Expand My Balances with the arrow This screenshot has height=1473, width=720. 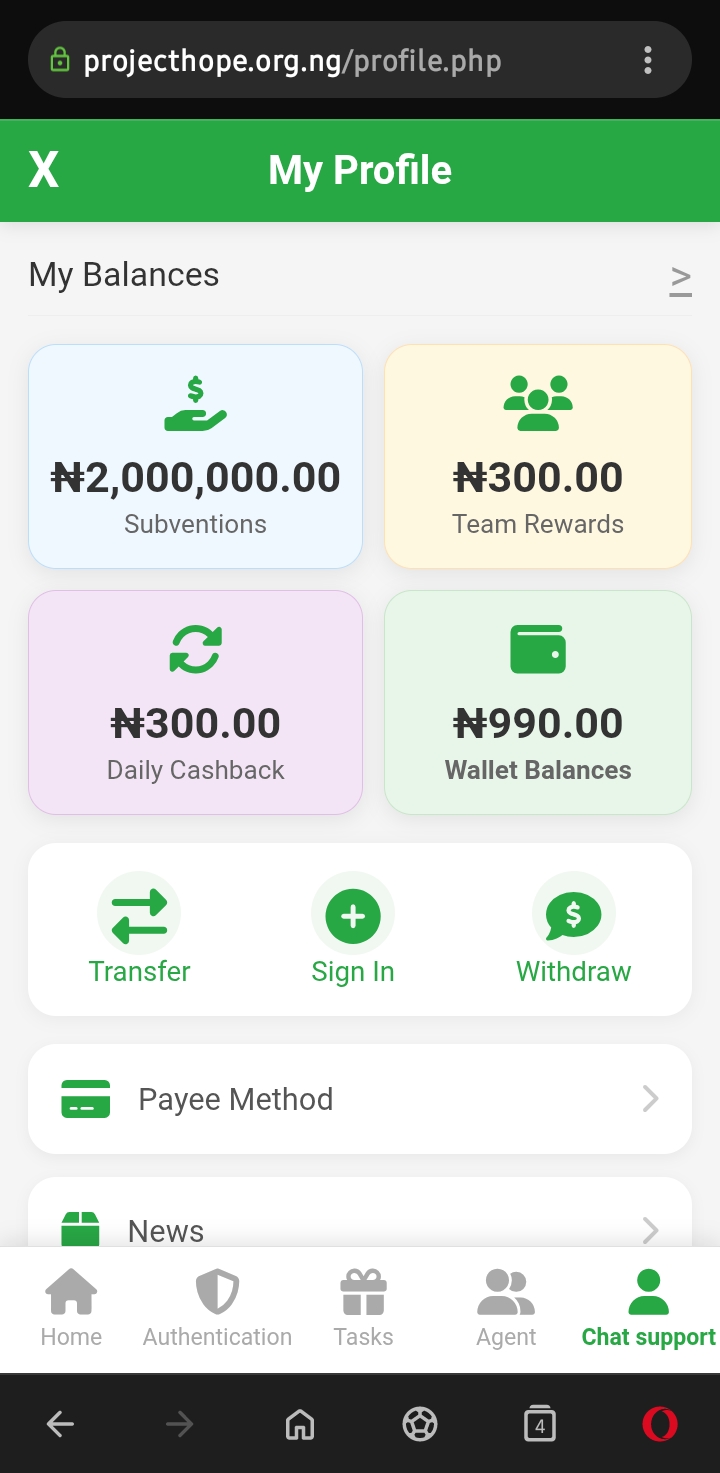tap(681, 277)
